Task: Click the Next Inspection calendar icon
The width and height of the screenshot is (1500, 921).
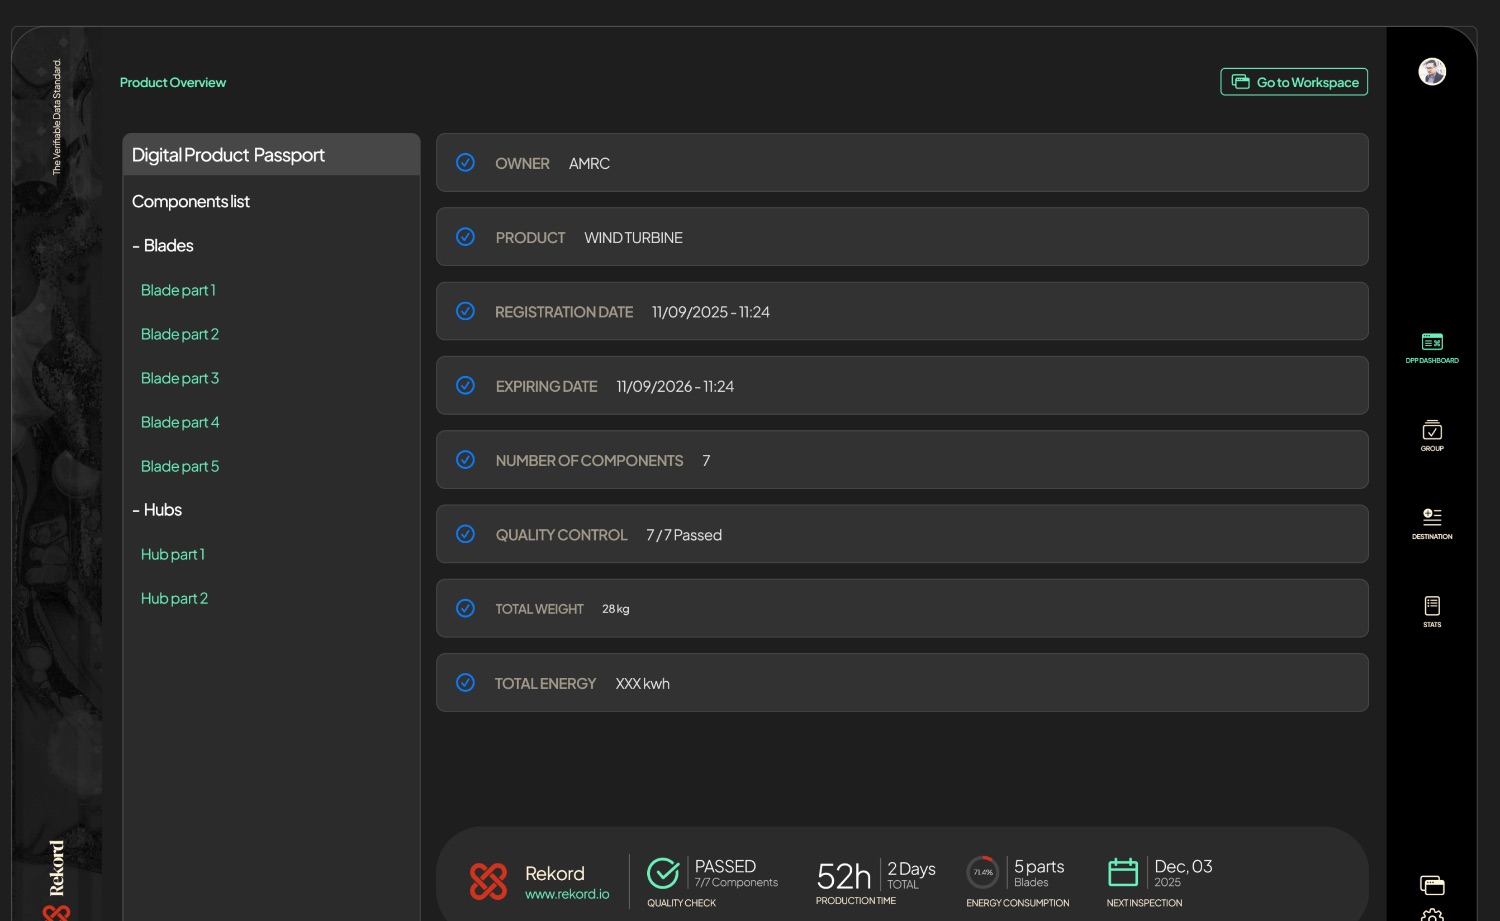Action: (1123, 872)
